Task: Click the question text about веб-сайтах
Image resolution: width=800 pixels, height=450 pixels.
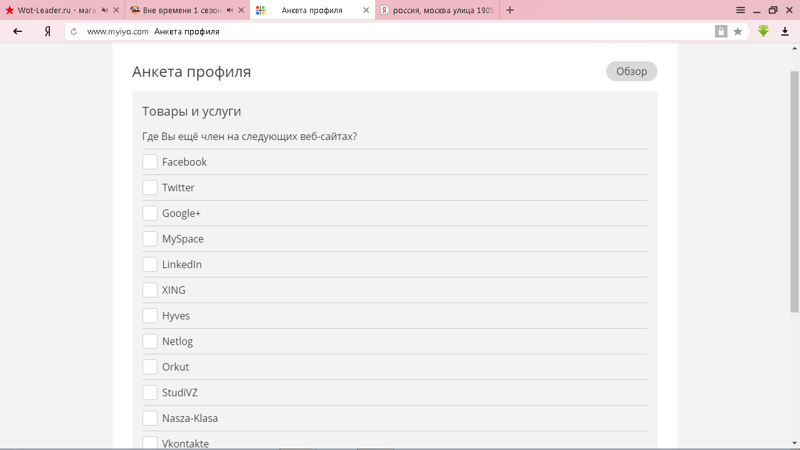Action: [x=249, y=136]
